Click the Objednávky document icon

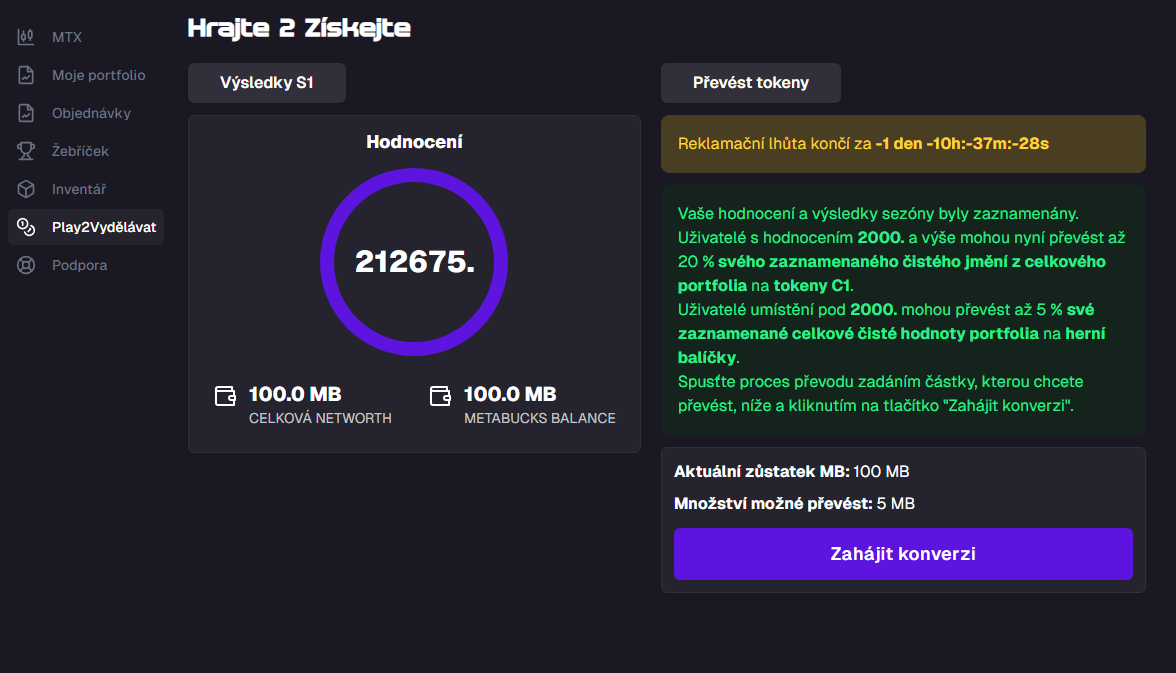pos(26,113)
